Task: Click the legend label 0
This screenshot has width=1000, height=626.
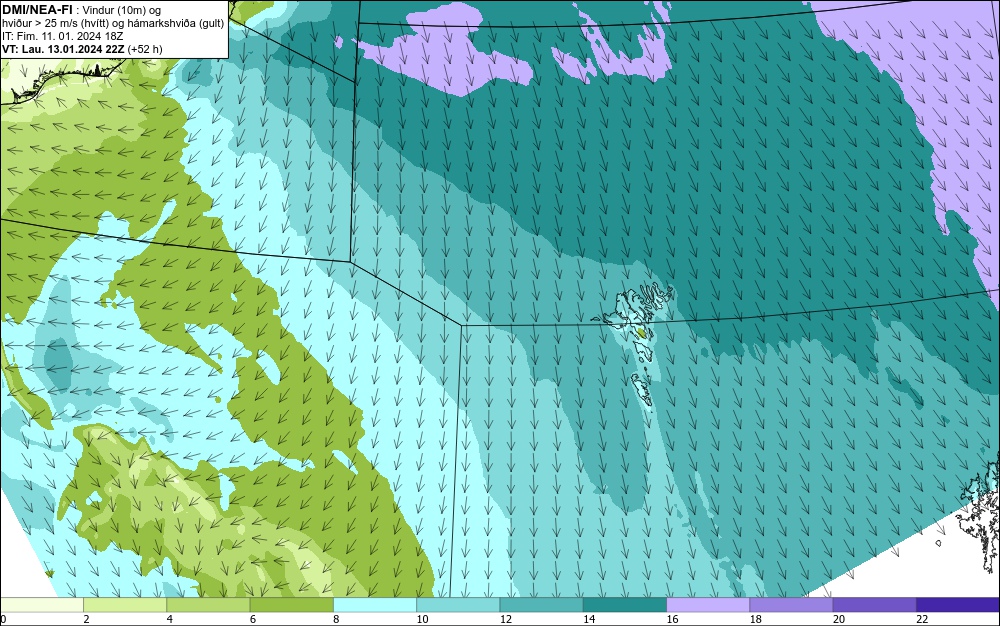Action: [x=3, y=619]
